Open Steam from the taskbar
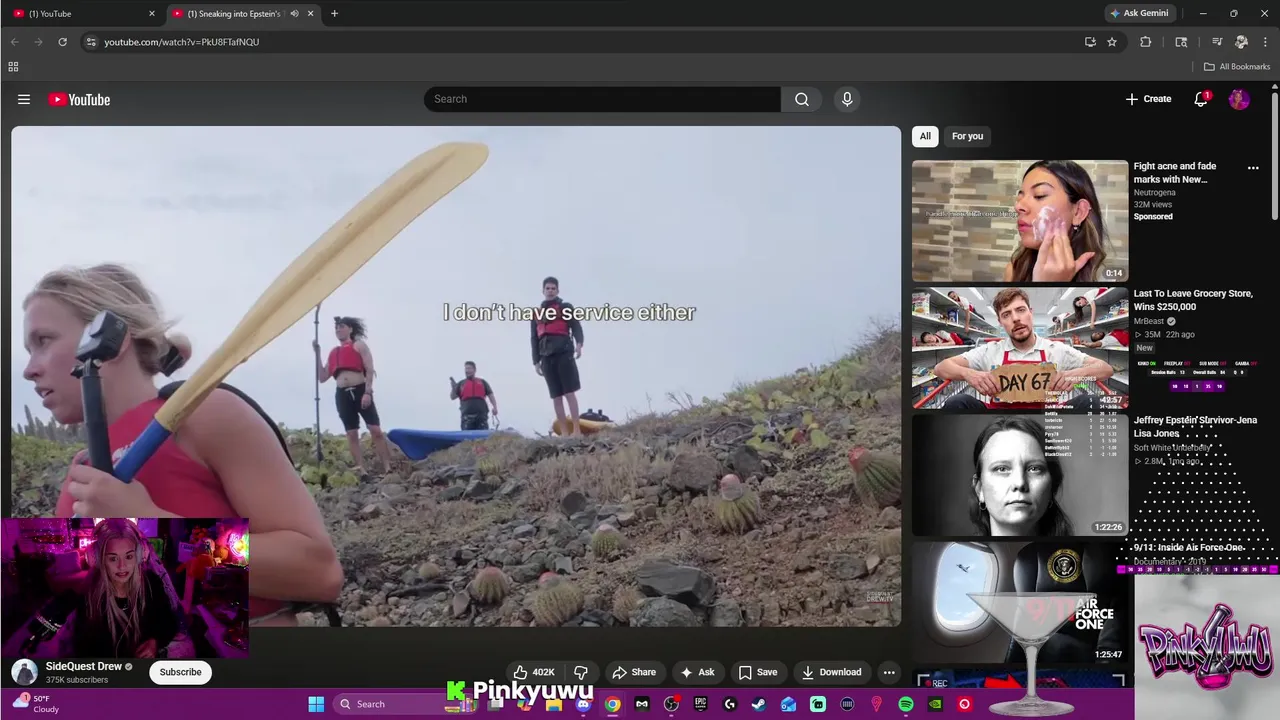The height and width of the screenshot is (720, 1280). [759, 704]
